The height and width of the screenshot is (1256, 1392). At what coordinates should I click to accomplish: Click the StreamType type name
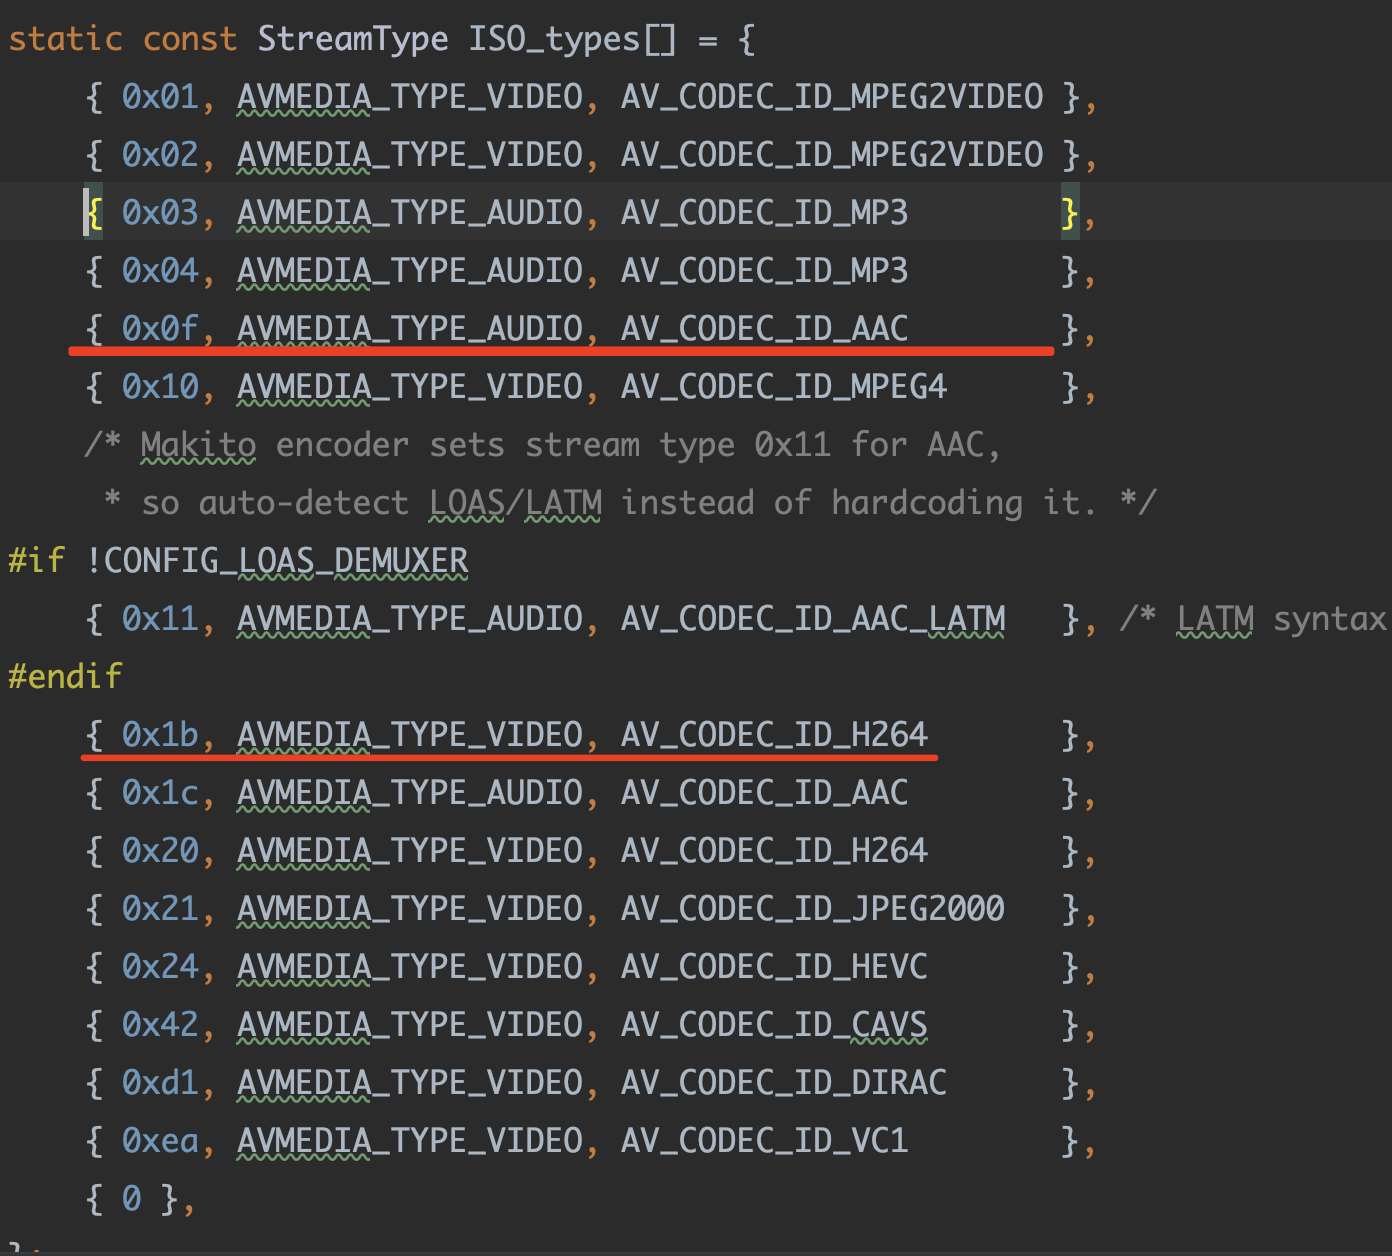(x=353, y=39)
